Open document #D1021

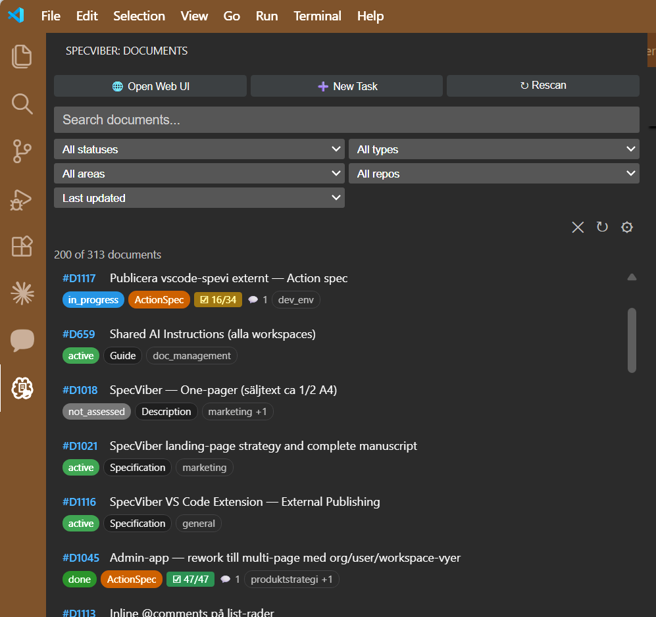tap(80, 446)
